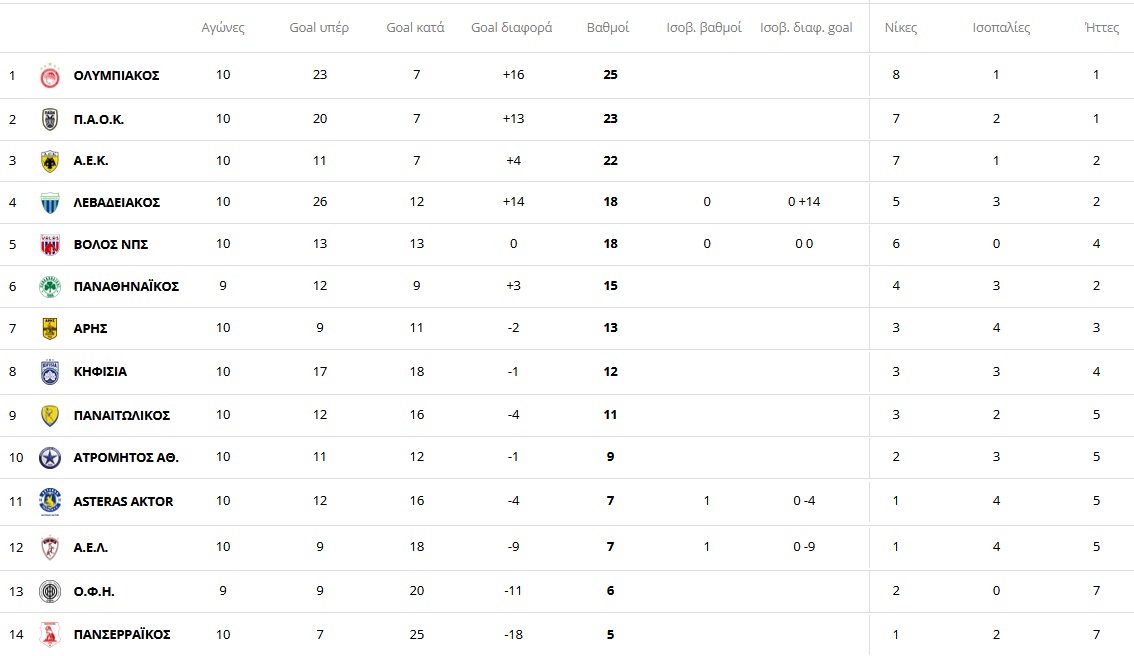Click the P.A.O.K. club logo
The width and height of the screenshot is (1134, 656).
[x=49, y=119]
